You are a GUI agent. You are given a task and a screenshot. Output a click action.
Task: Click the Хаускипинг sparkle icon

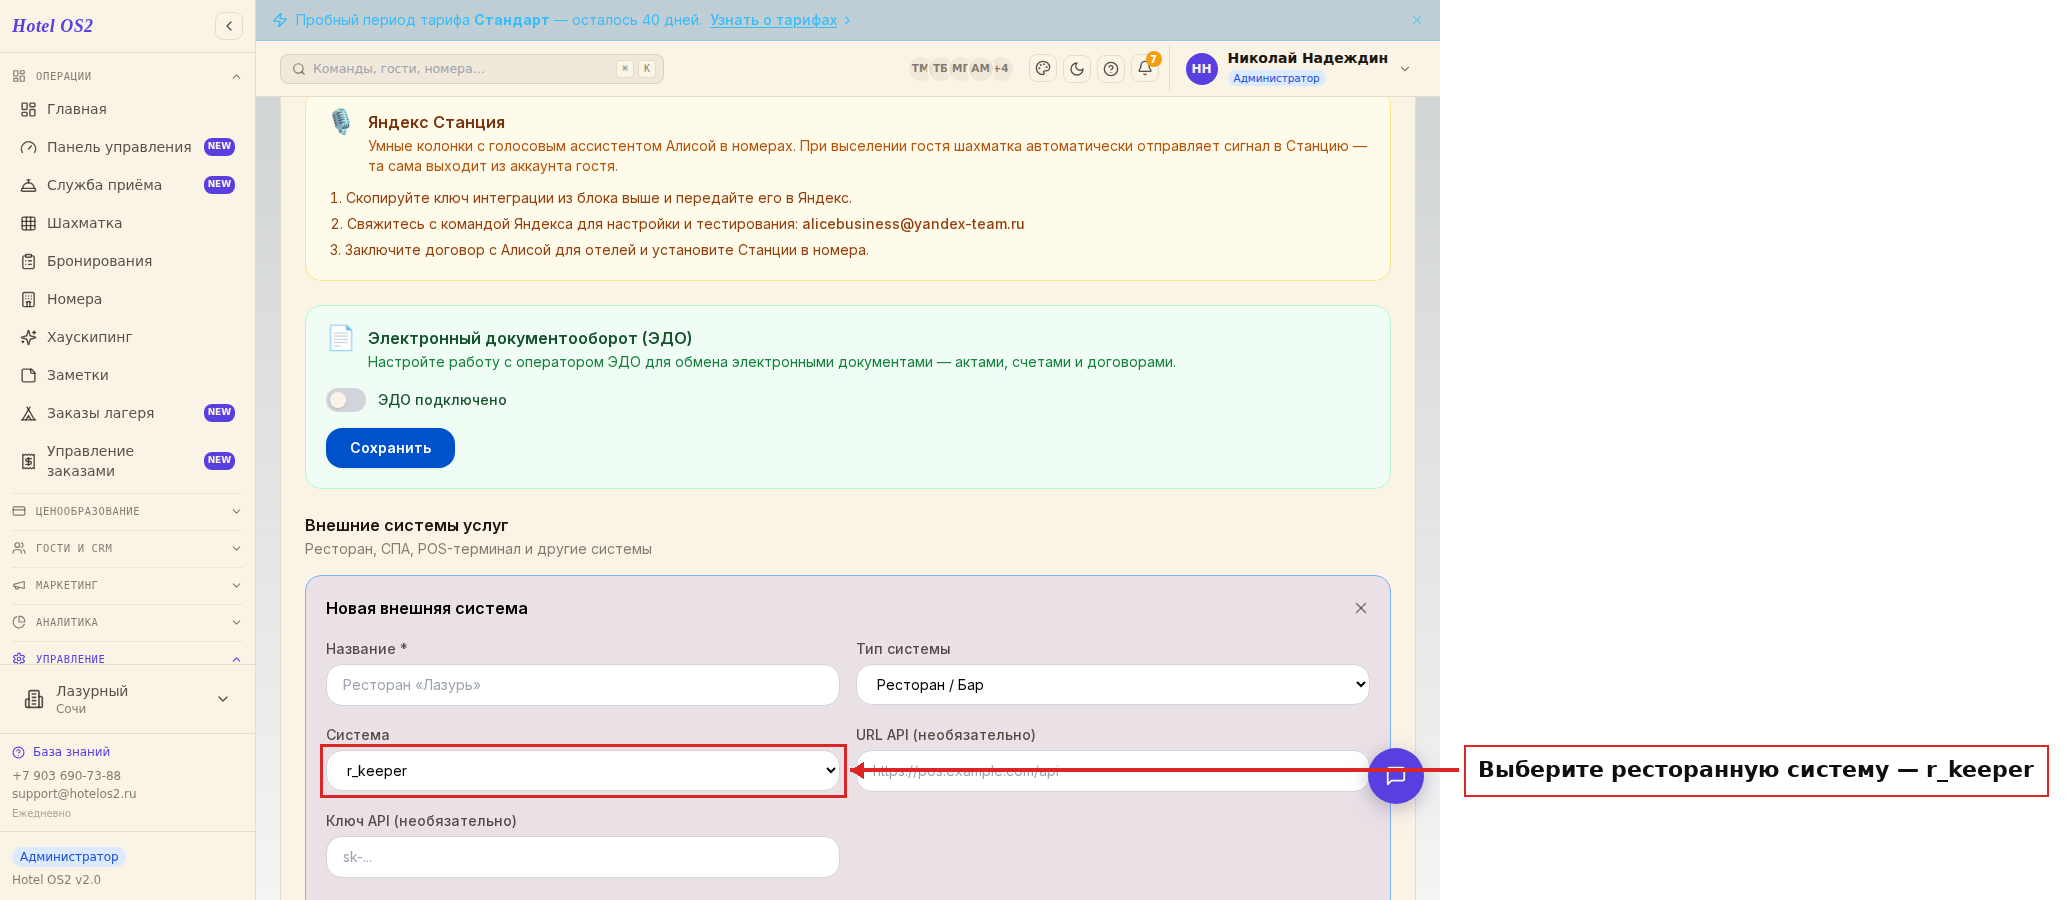pos(29,337)
